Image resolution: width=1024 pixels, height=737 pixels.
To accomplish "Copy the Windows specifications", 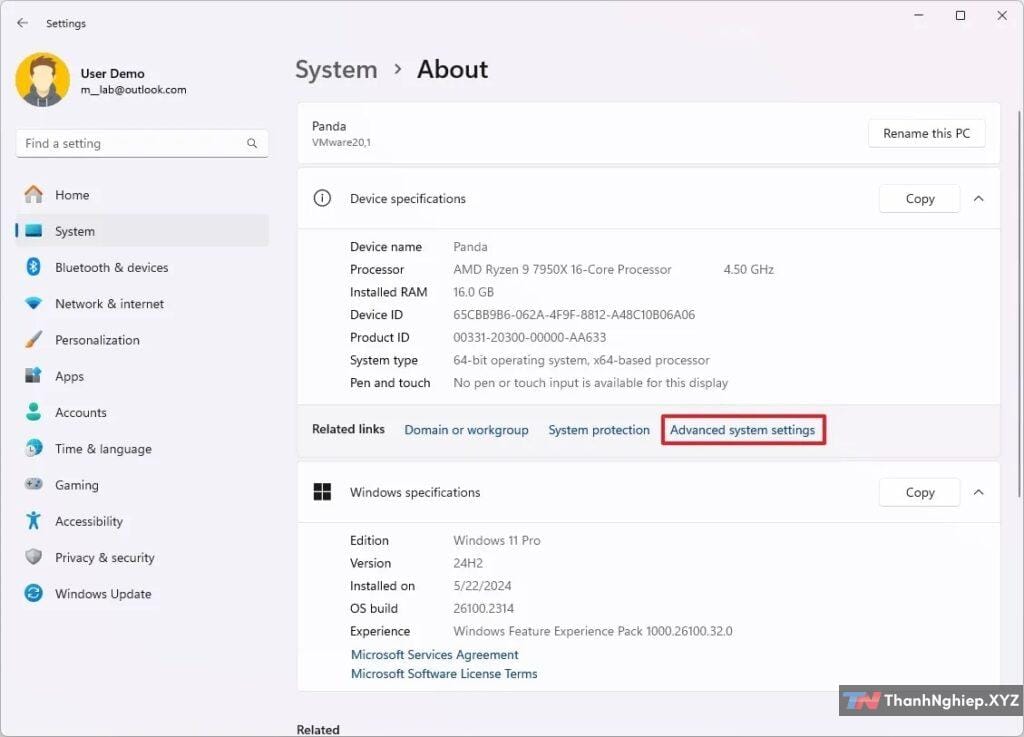I will [920, 492].
